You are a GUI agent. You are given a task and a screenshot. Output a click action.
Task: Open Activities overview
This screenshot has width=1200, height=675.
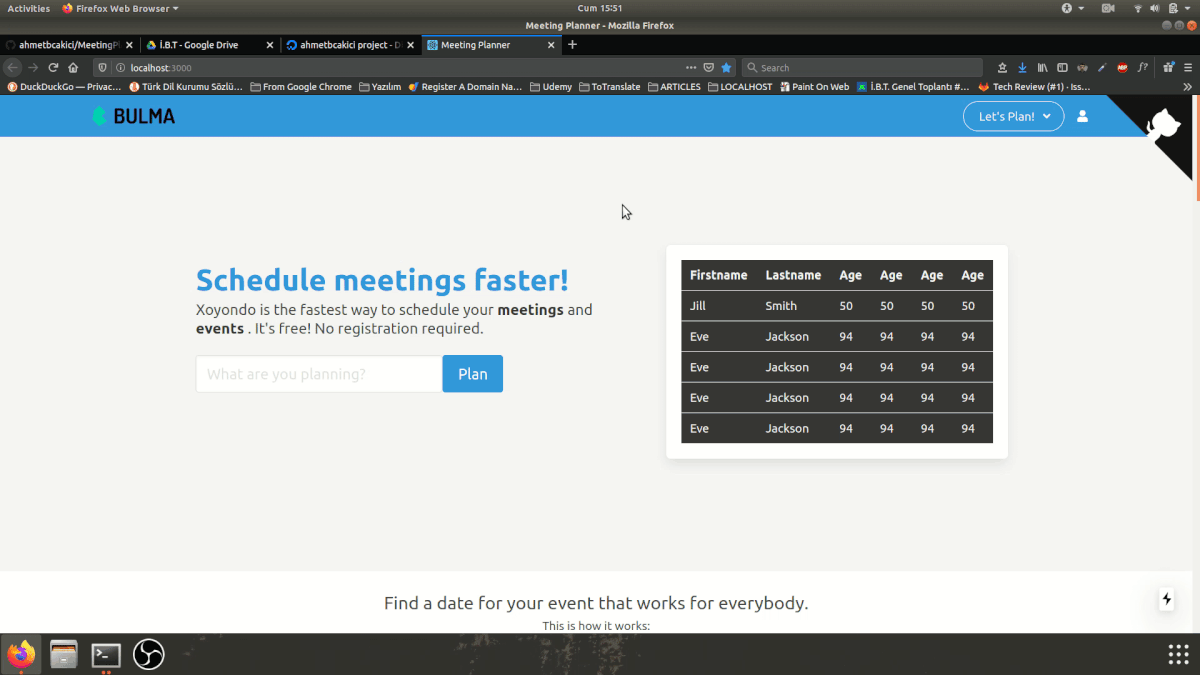tap(29, 8)
